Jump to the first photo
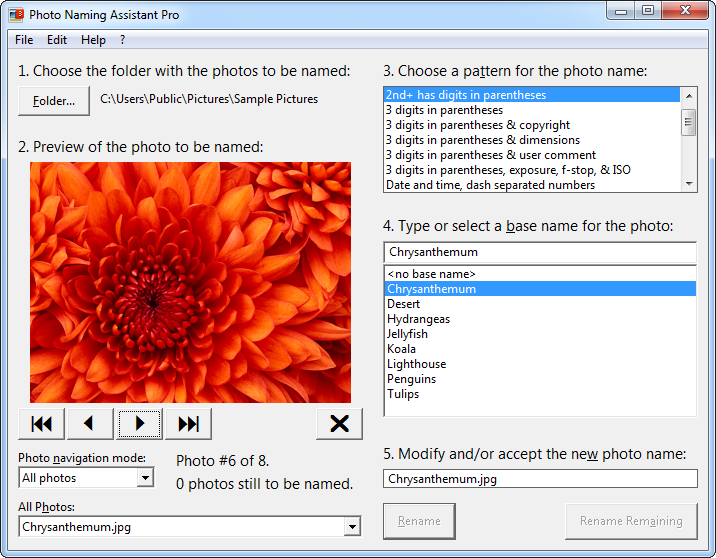Image resolution: width=716 pixels, height=558 pixels. 42,424
